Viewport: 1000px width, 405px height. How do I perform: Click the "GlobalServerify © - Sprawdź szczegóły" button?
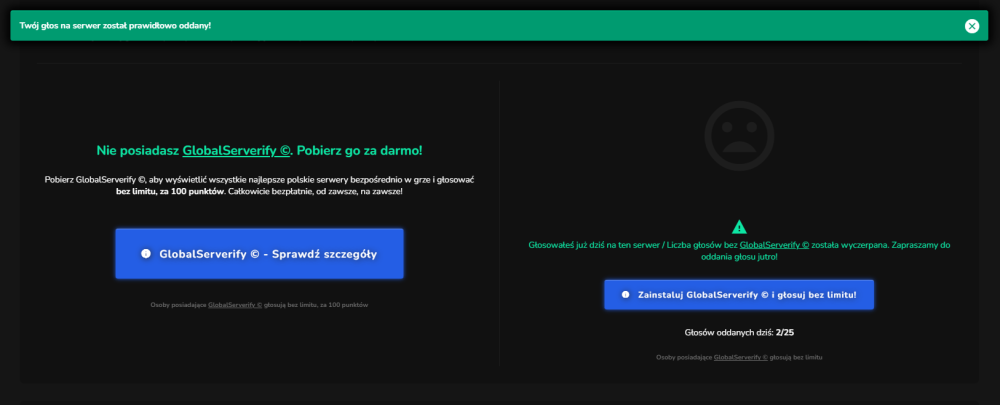(260, 254)
